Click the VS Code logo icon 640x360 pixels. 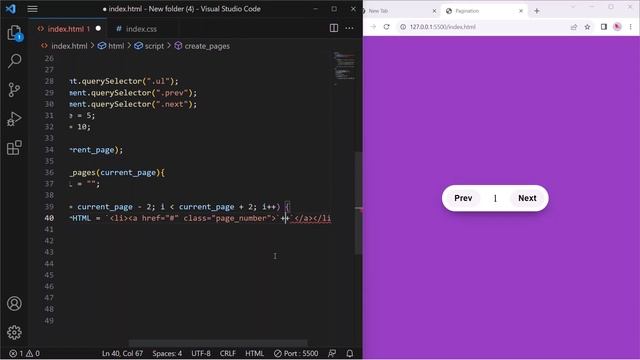coord(11,9)
